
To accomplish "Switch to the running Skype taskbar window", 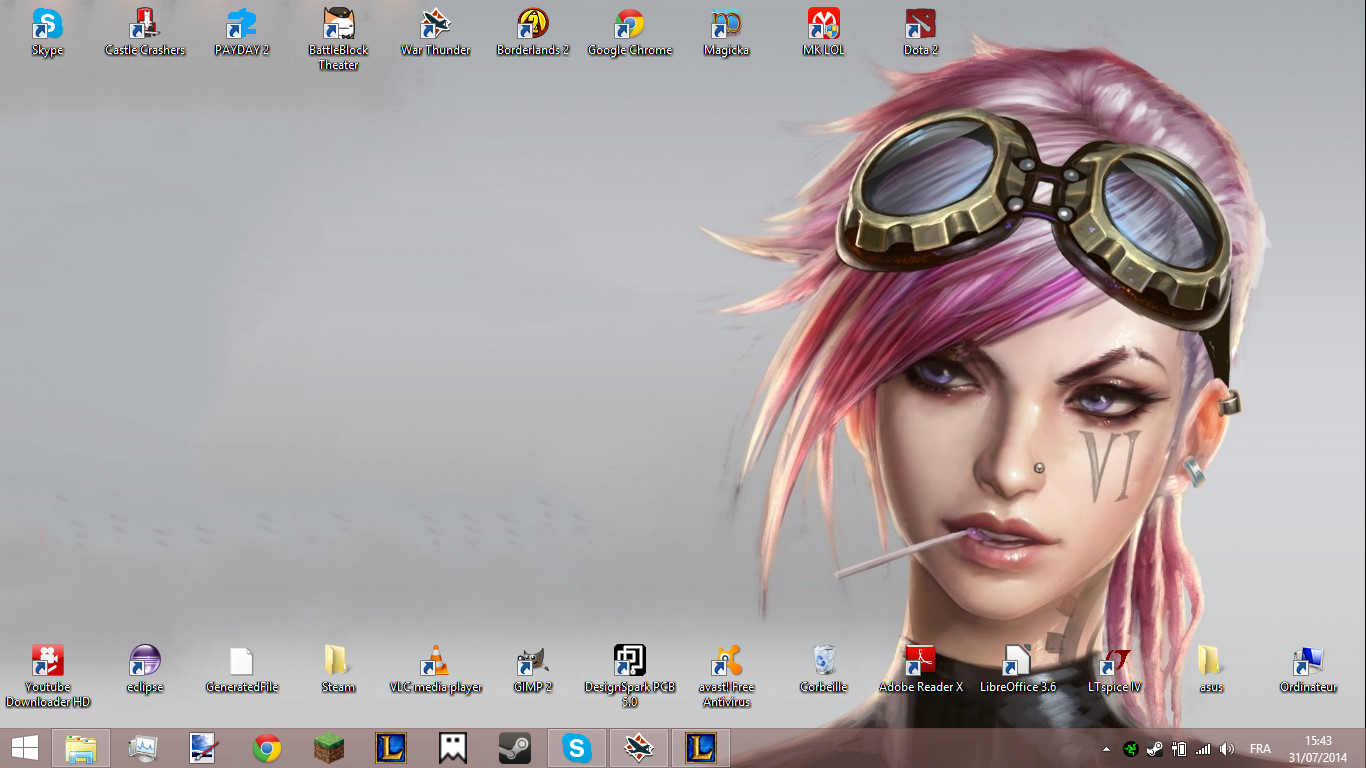I will (576, 747).
